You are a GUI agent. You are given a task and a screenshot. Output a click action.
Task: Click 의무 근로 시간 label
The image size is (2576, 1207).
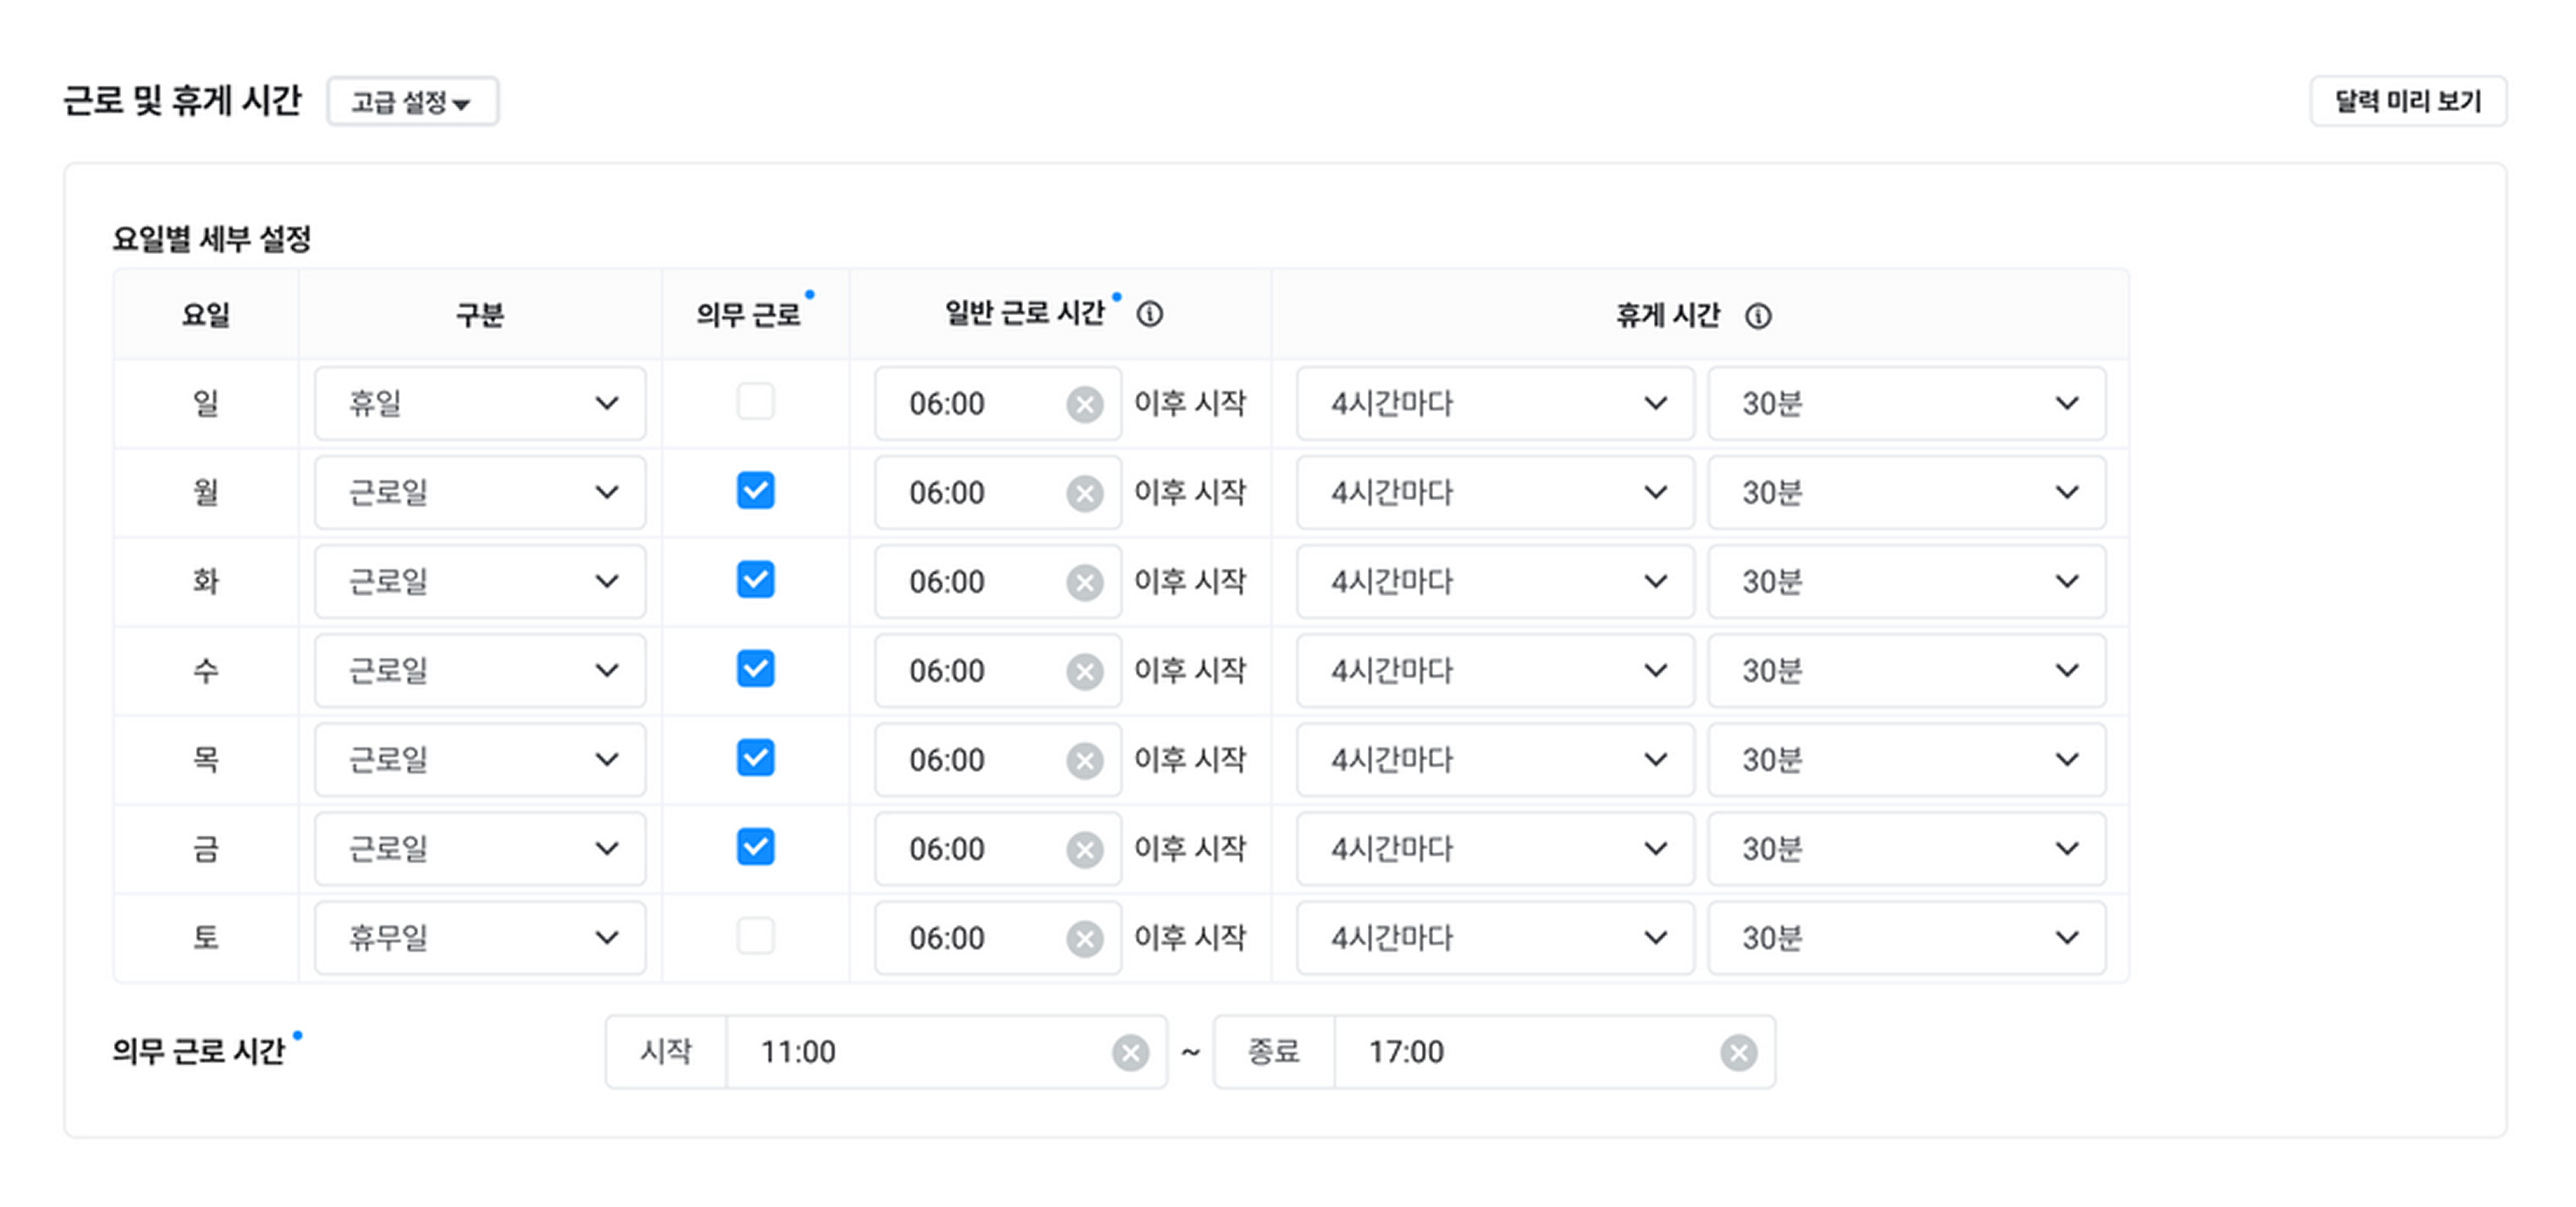click(199, 1051)
